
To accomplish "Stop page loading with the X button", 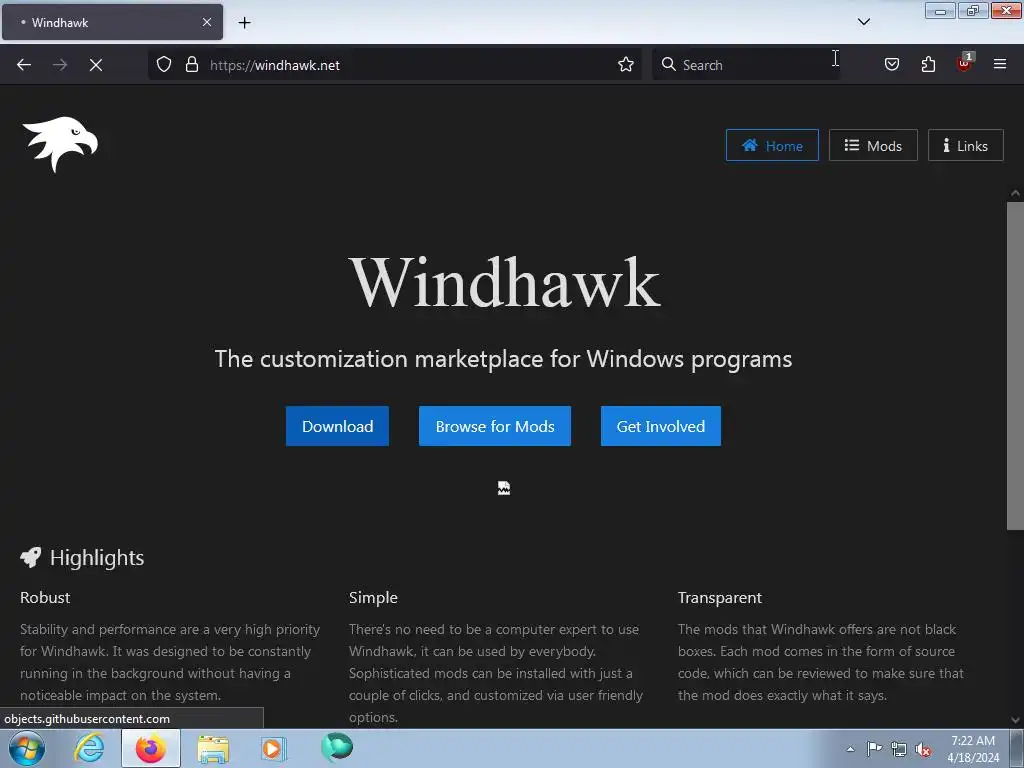I will (x=96, y=65).
